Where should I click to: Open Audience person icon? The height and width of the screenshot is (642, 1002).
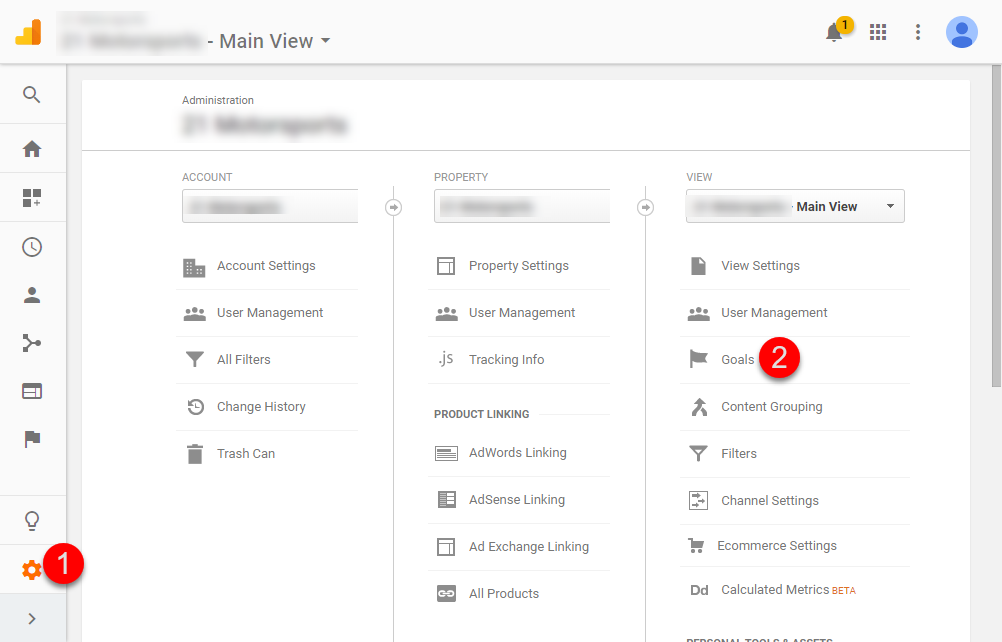[x=32, y=295]
